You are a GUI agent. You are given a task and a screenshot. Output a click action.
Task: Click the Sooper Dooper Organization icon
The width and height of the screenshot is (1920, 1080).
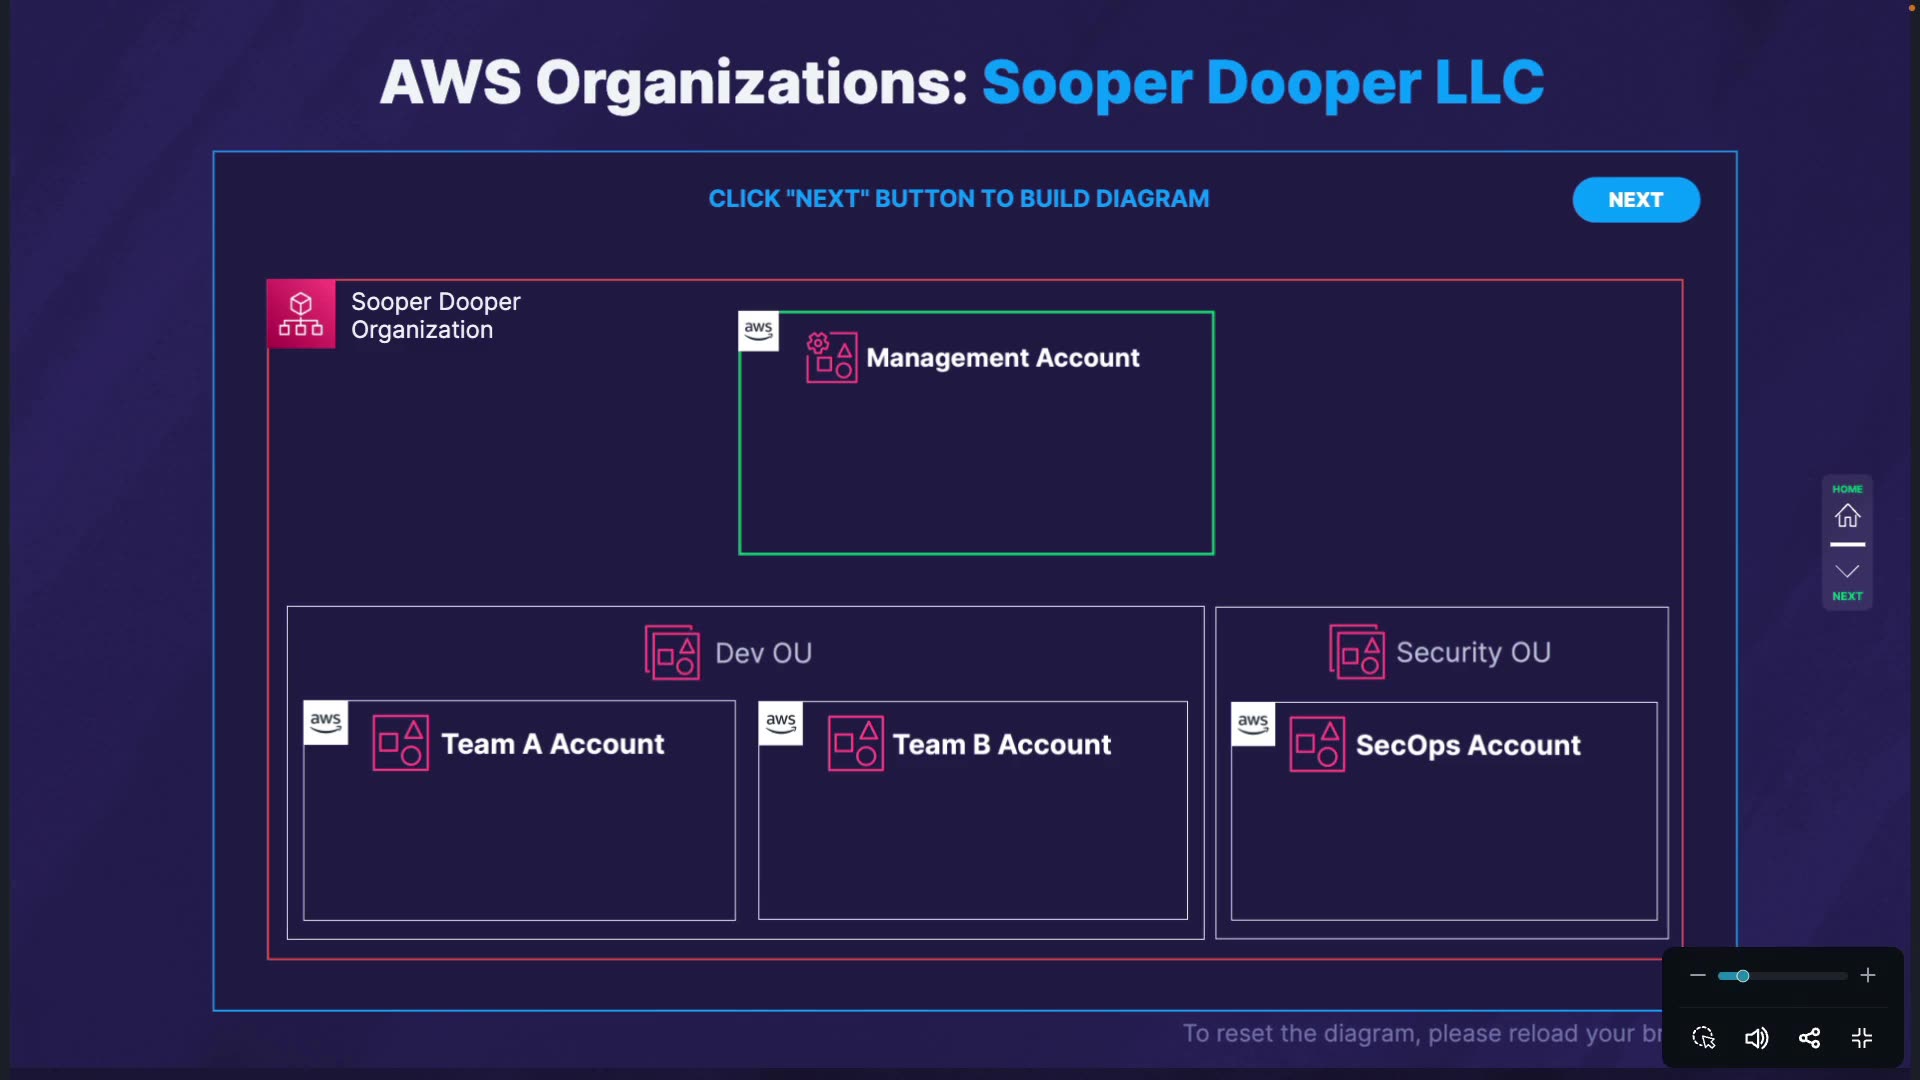coord(301,314)
